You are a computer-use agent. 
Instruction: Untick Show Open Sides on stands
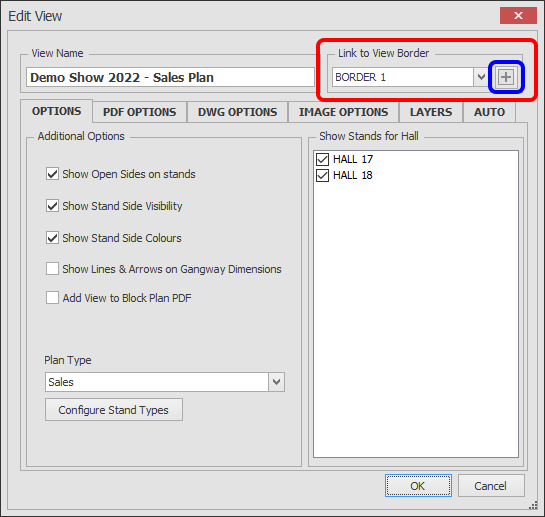(x=52, y=173)
